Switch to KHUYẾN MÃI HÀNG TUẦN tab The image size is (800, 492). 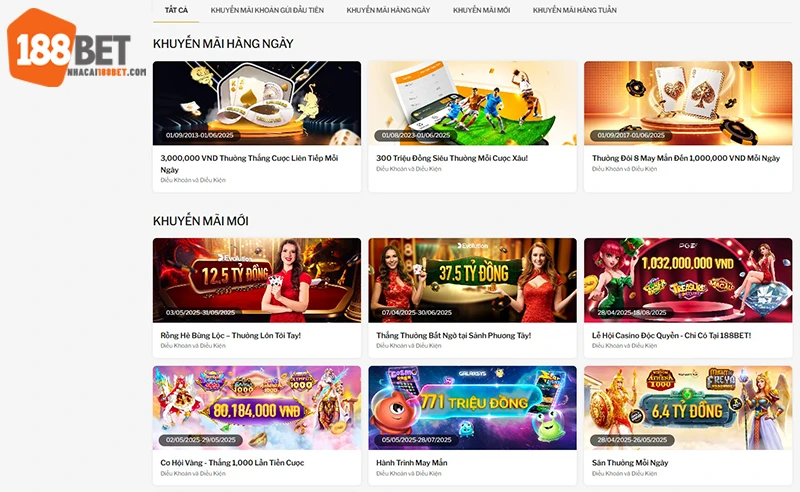point(574,10)
